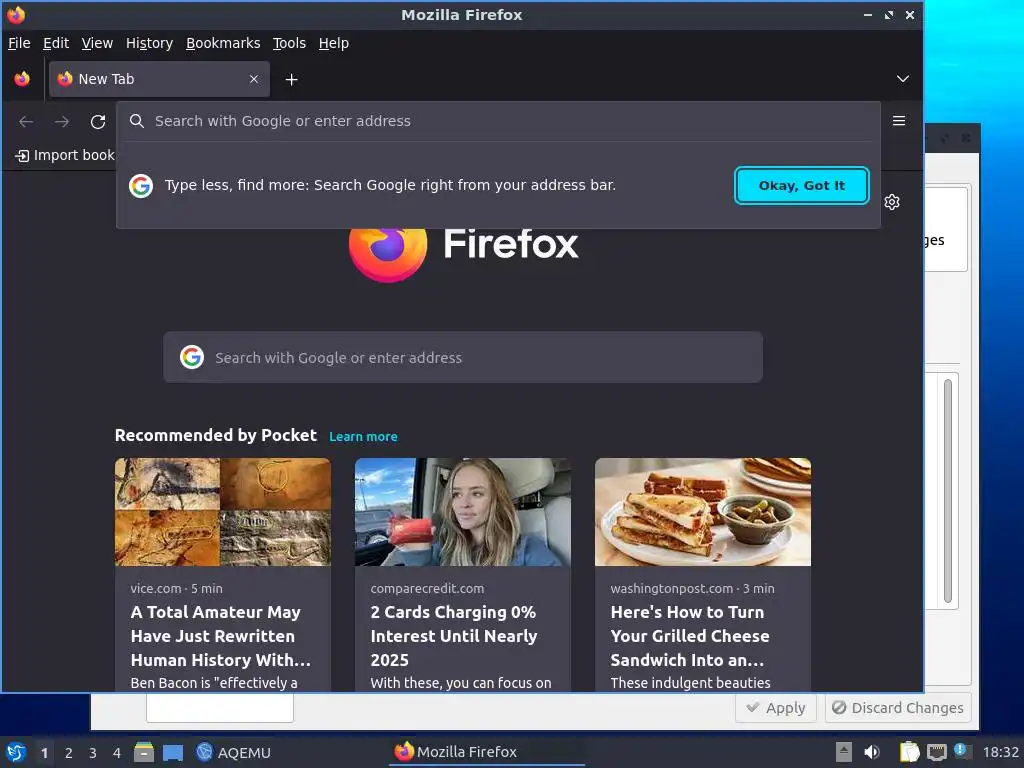Open the grilled cheese sandwich thumbnail
1024x768 pixels.
coord(703,512)
